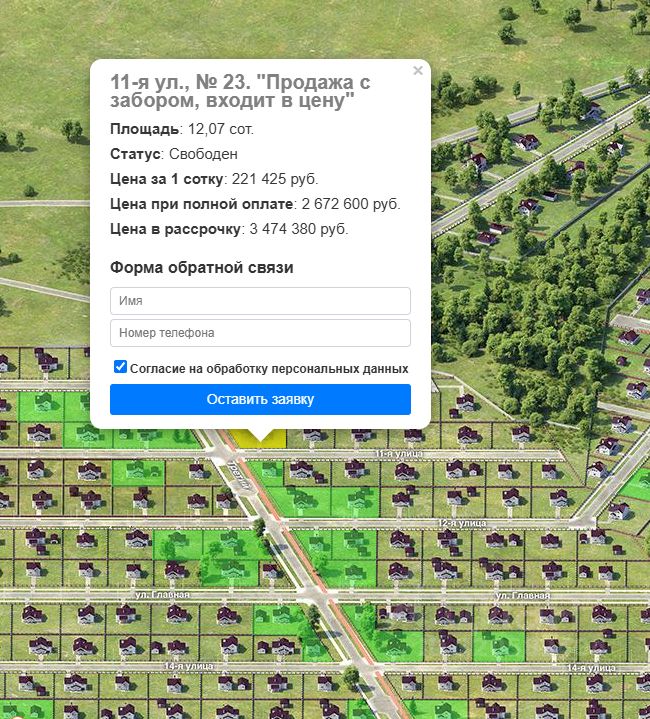The image size is (650, 719).
Task: Uncheck personal data consent checkbox
Action: point(120,367)
